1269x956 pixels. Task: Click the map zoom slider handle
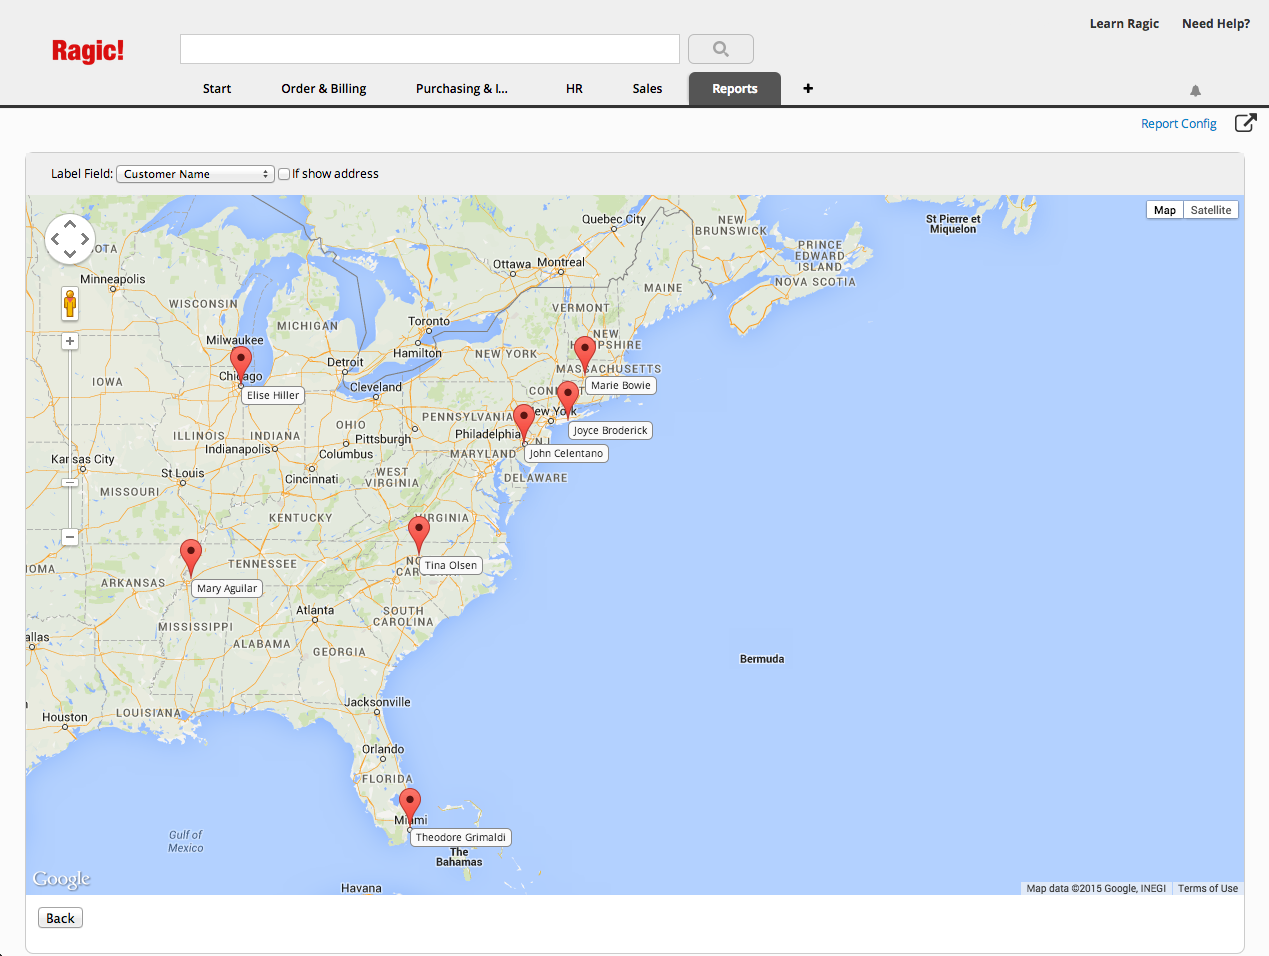70,483
